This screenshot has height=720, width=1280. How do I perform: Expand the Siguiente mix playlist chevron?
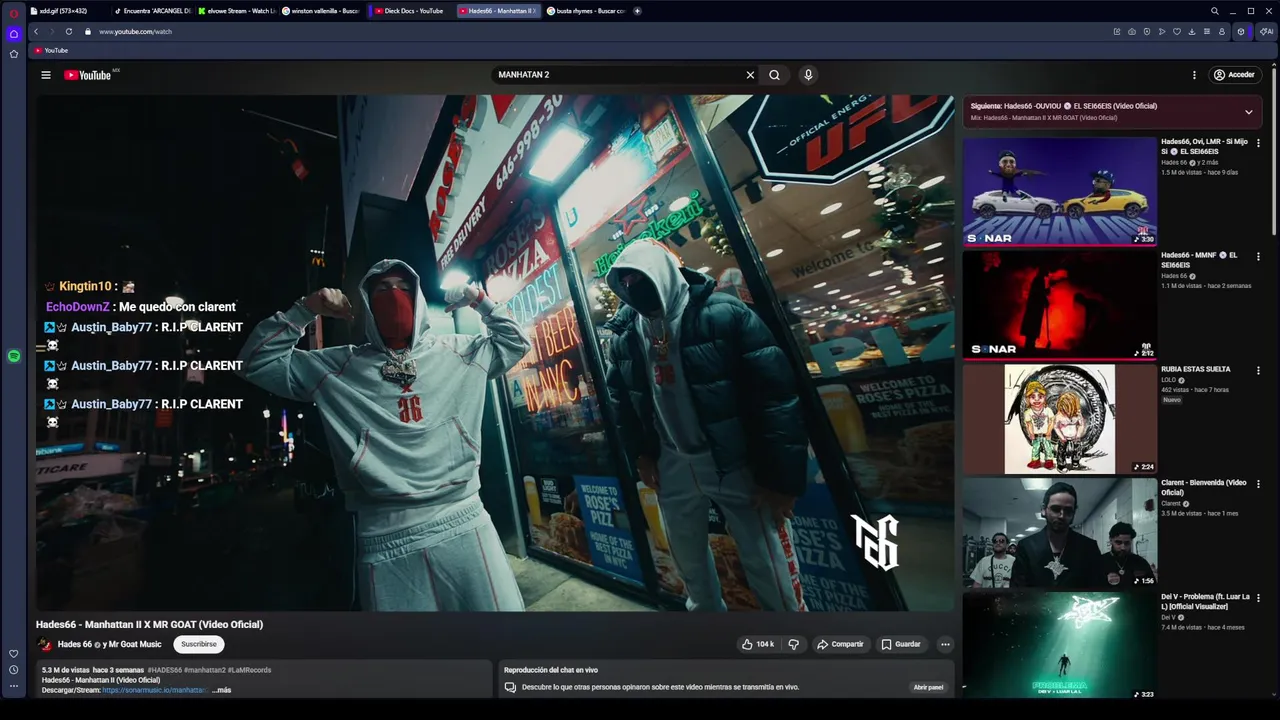click(1249, 112)
